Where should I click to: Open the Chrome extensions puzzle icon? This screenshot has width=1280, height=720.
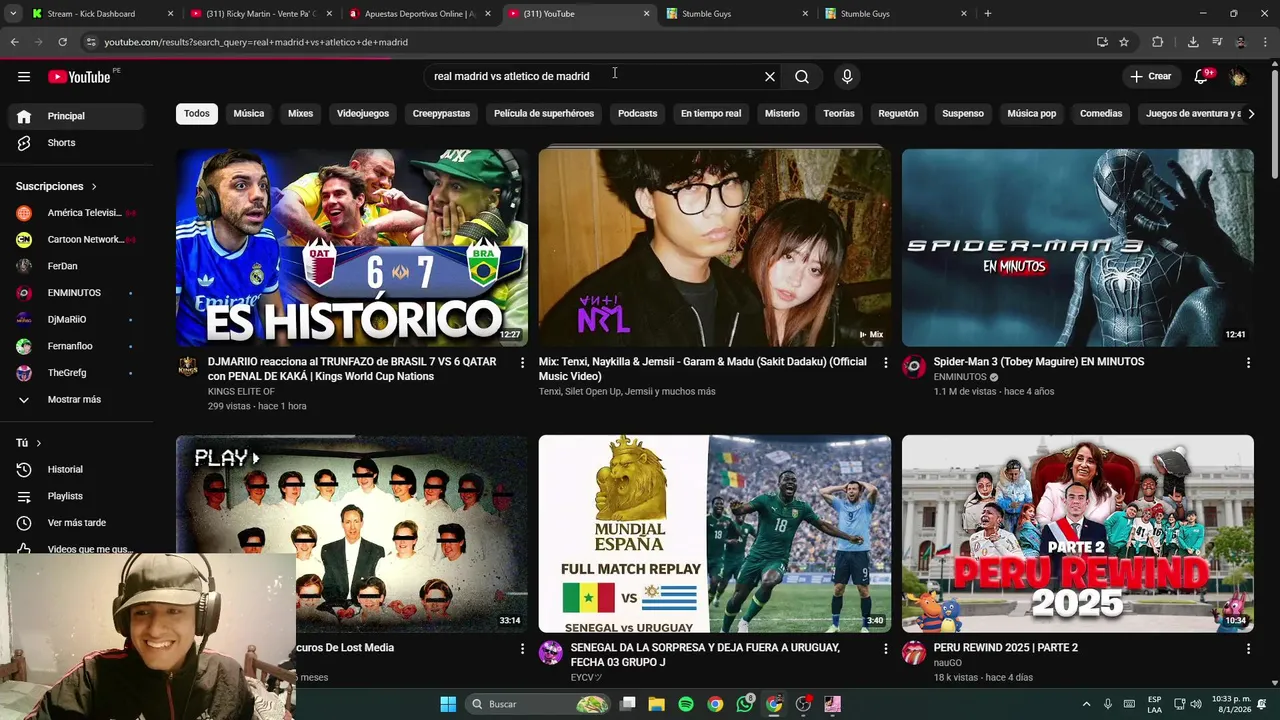click(1158, 42)
